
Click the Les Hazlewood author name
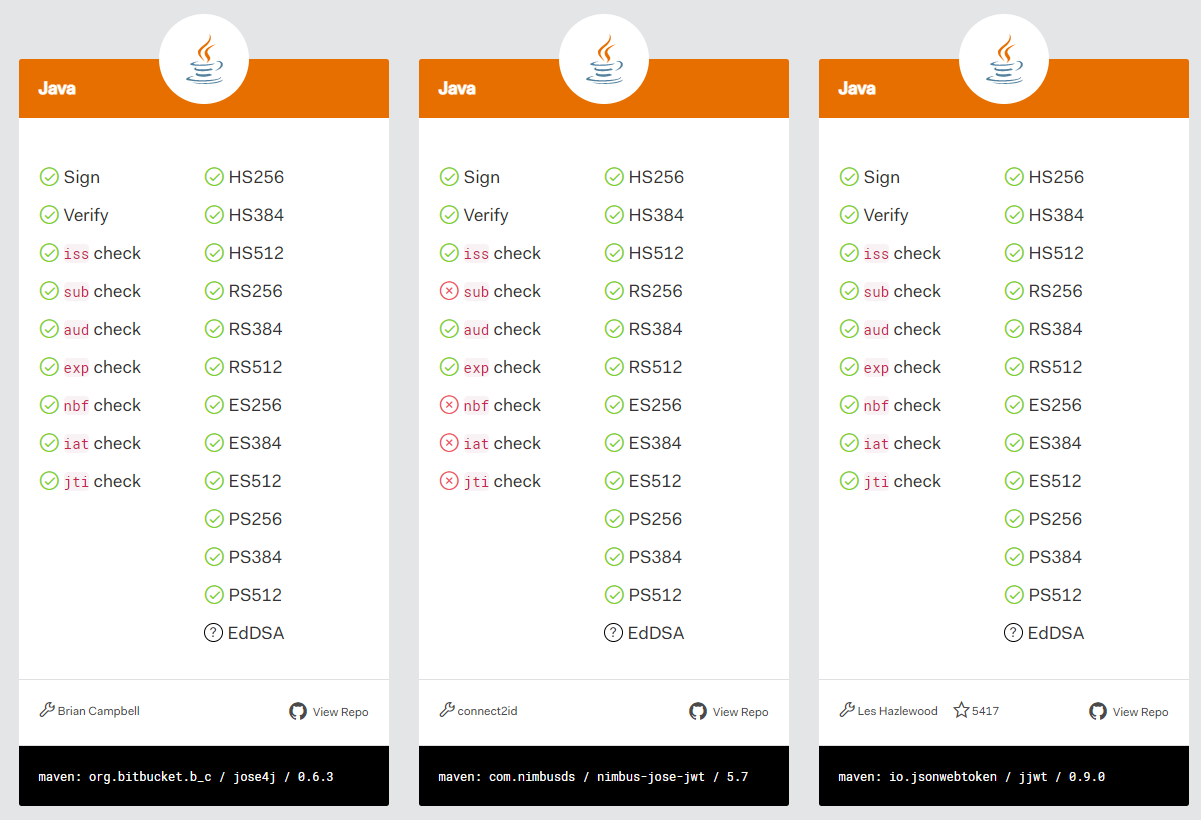898,711
